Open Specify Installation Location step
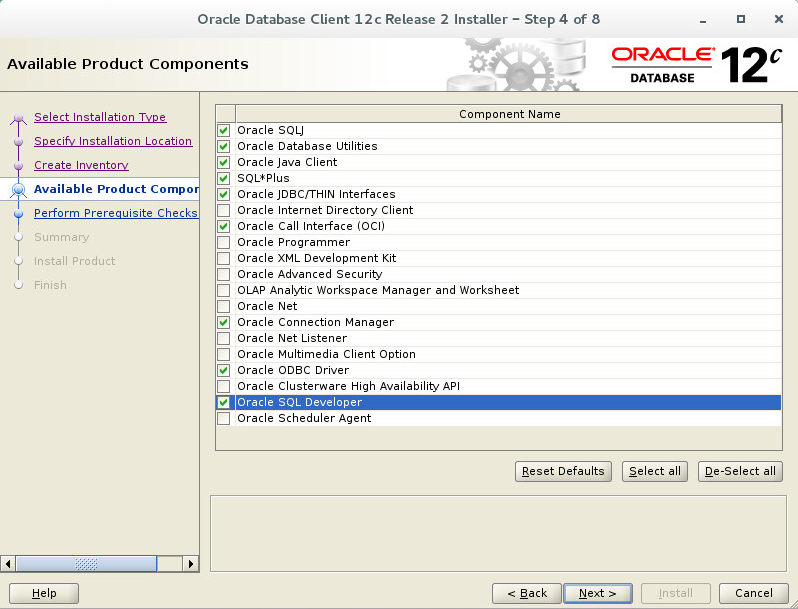The width and height of the screenshot is (798, 609). [x=113, y=141]
